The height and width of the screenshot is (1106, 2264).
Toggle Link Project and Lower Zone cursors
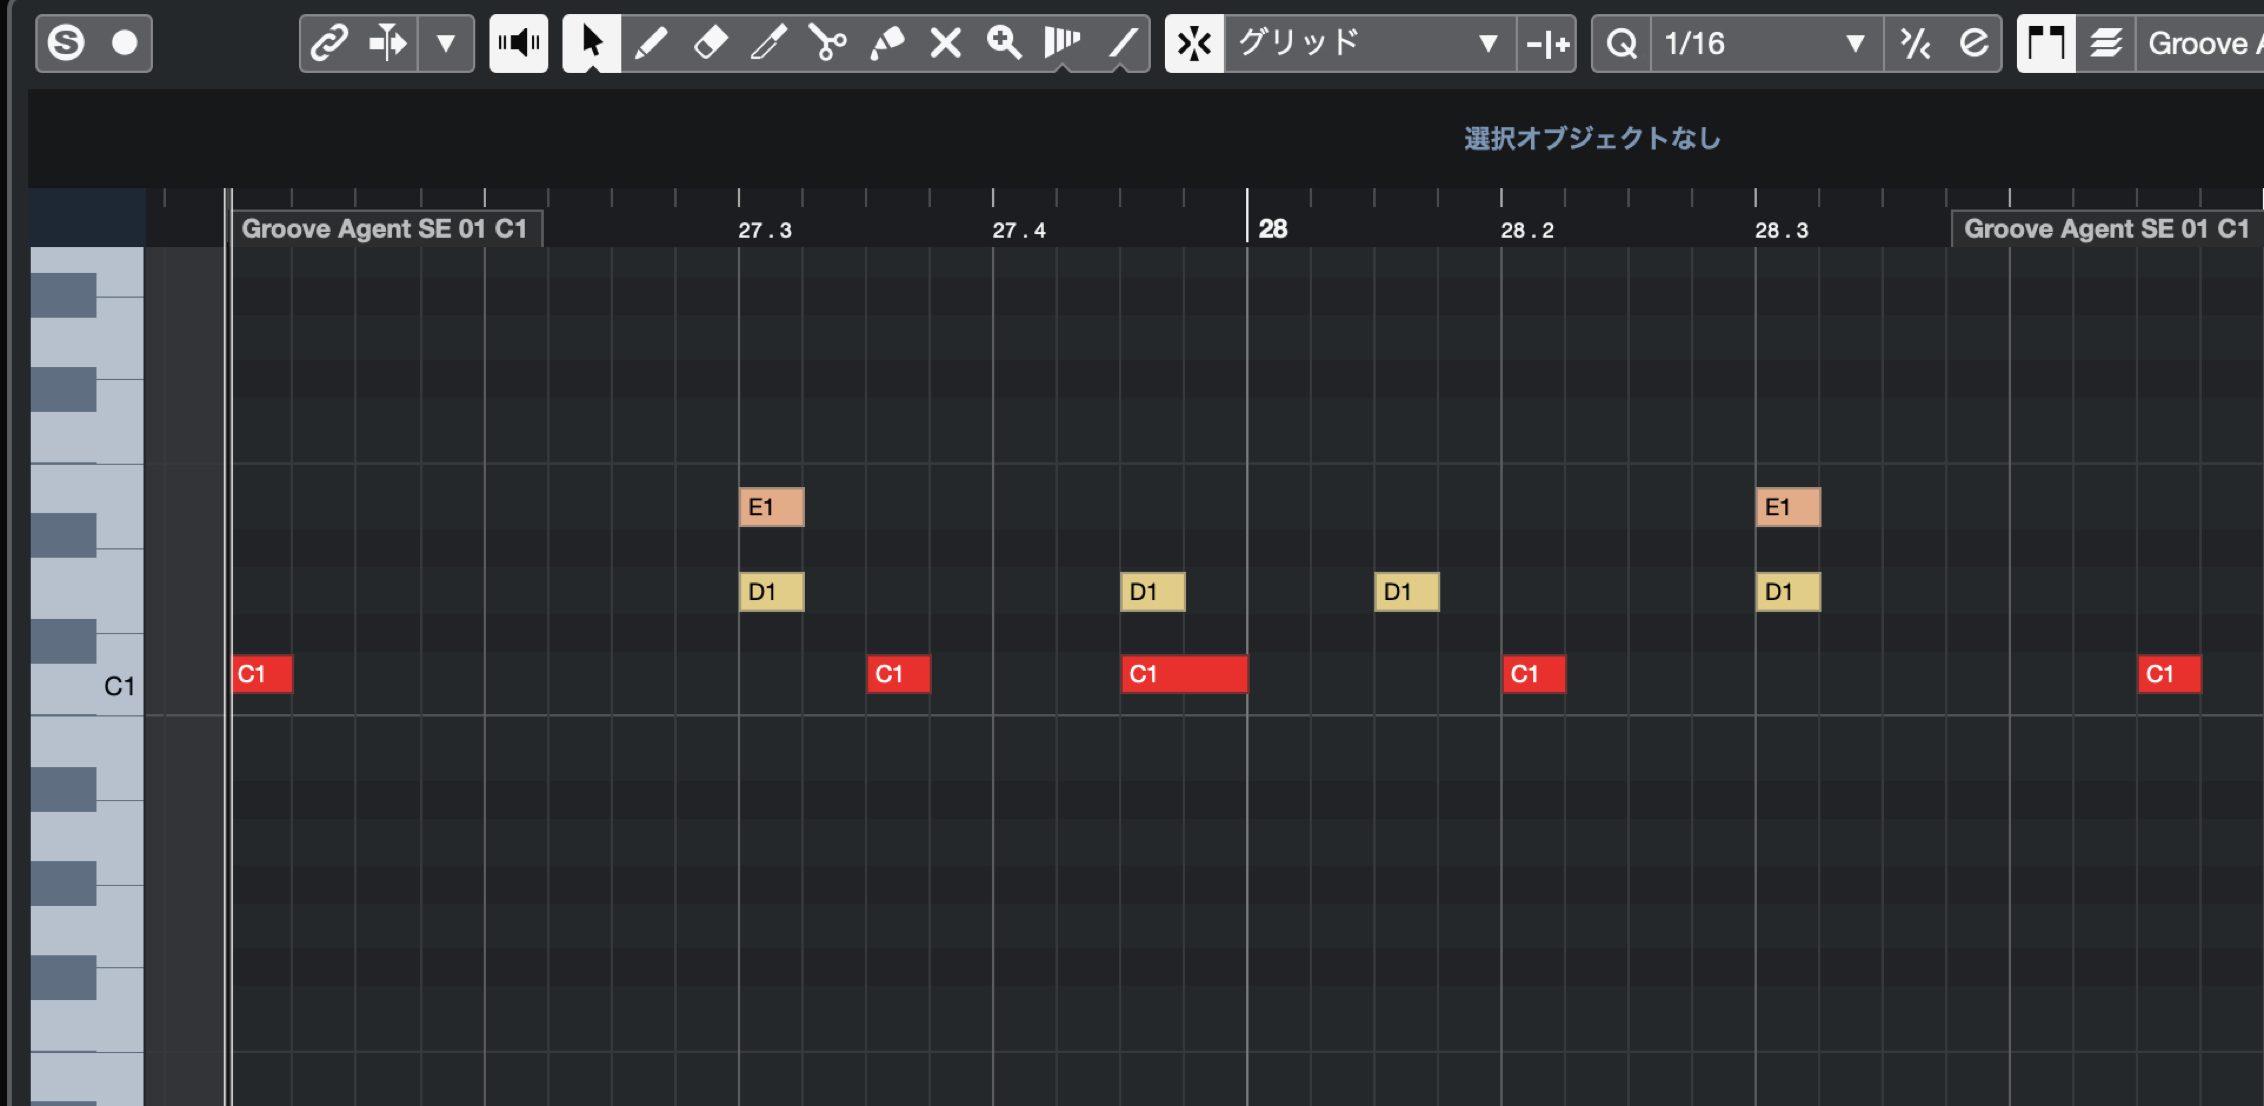[329, 43]
